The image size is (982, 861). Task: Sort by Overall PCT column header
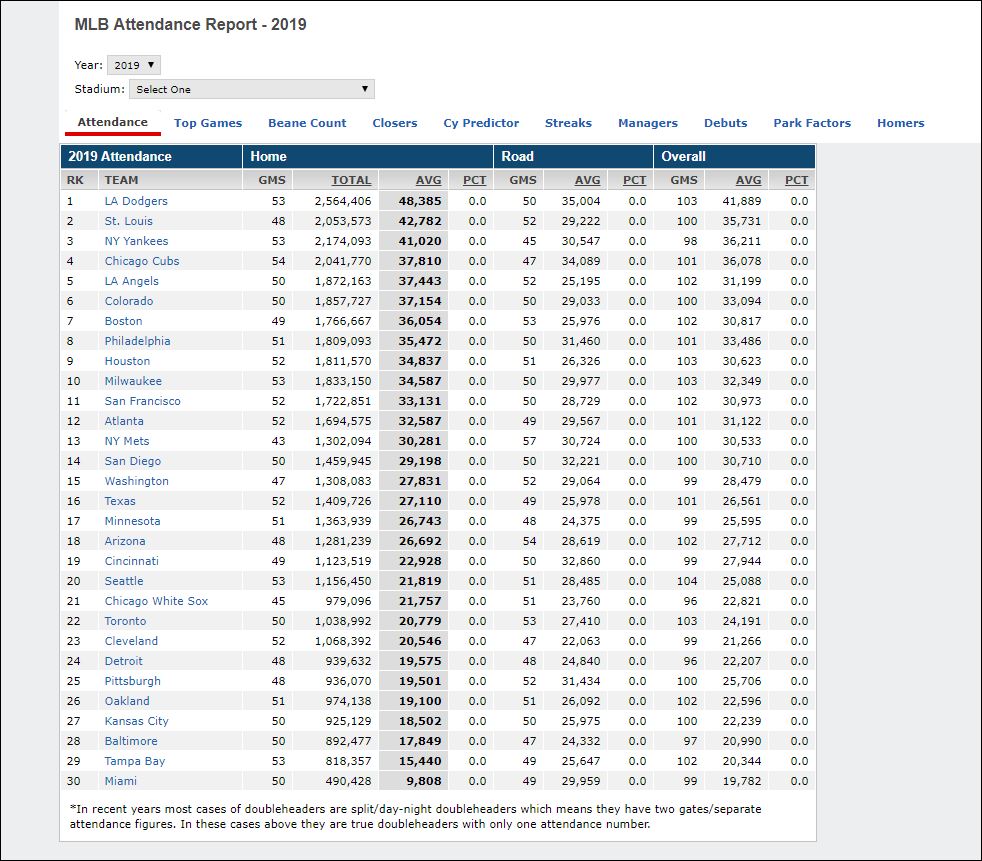[796, 180]
